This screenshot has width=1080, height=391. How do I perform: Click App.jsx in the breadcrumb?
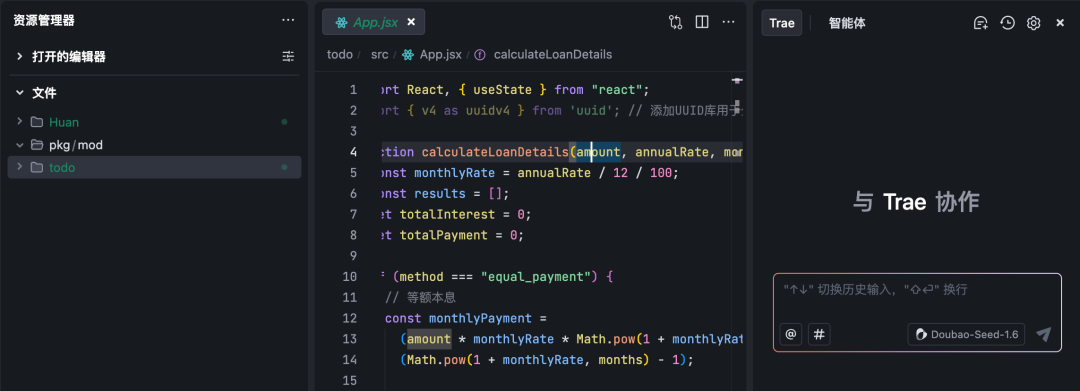(441, 54)
